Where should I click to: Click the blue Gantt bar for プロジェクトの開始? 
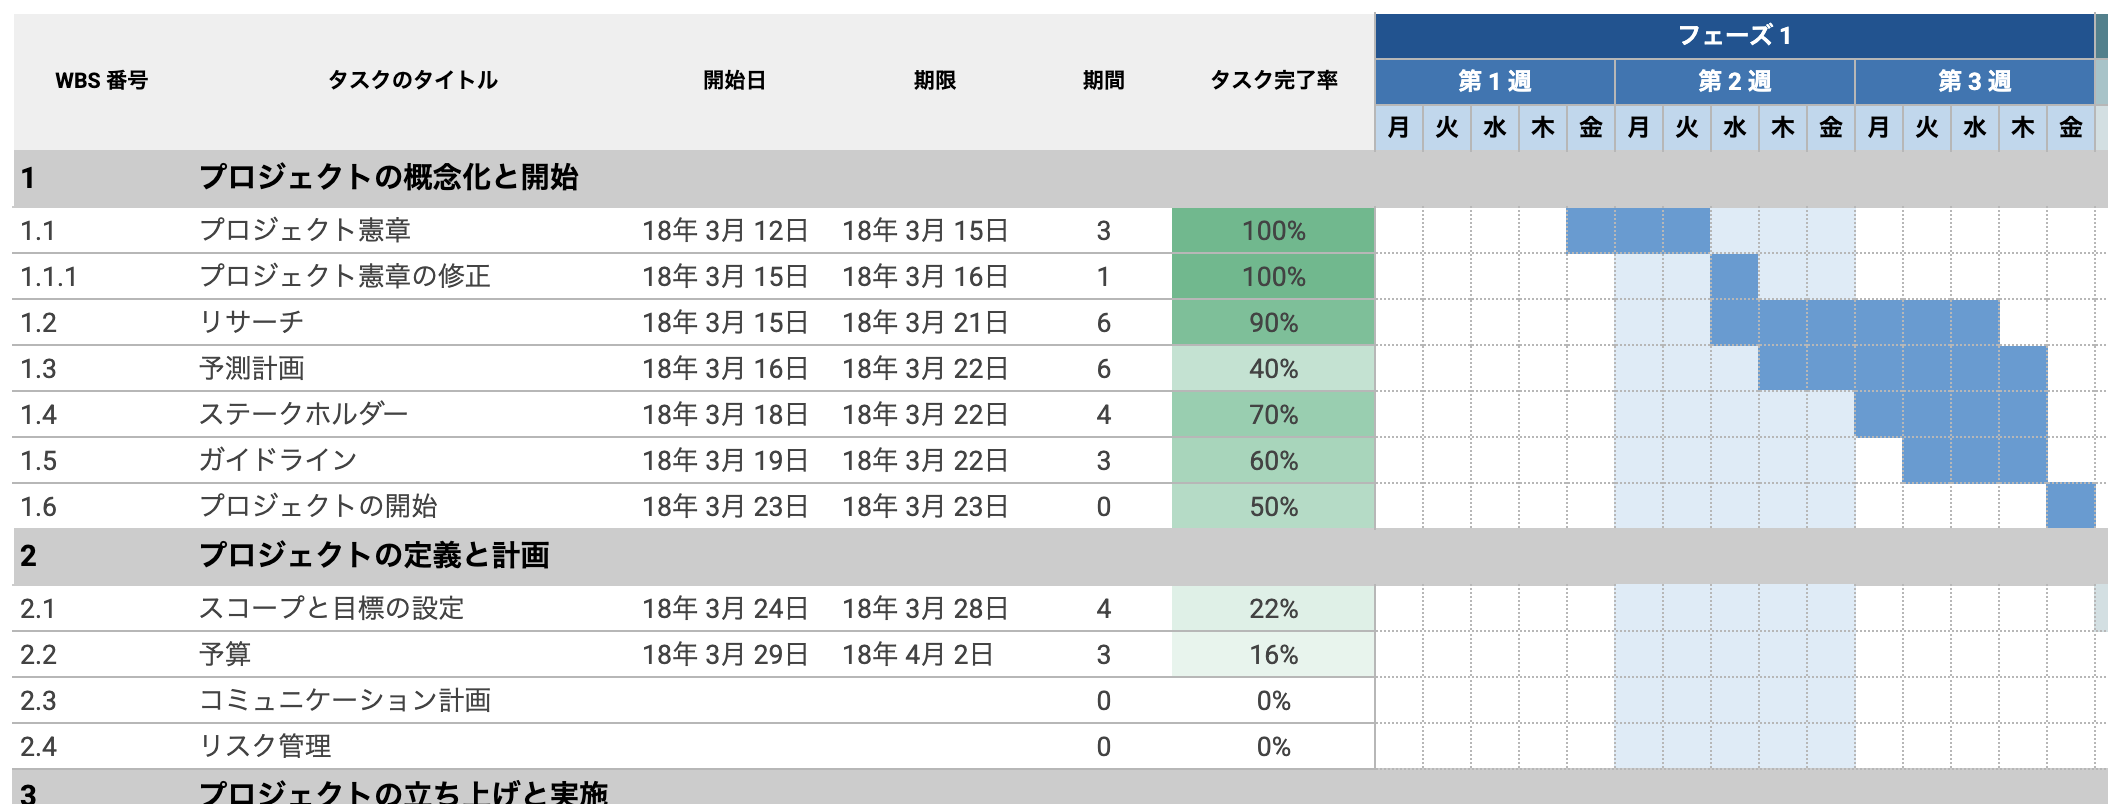2070,507
